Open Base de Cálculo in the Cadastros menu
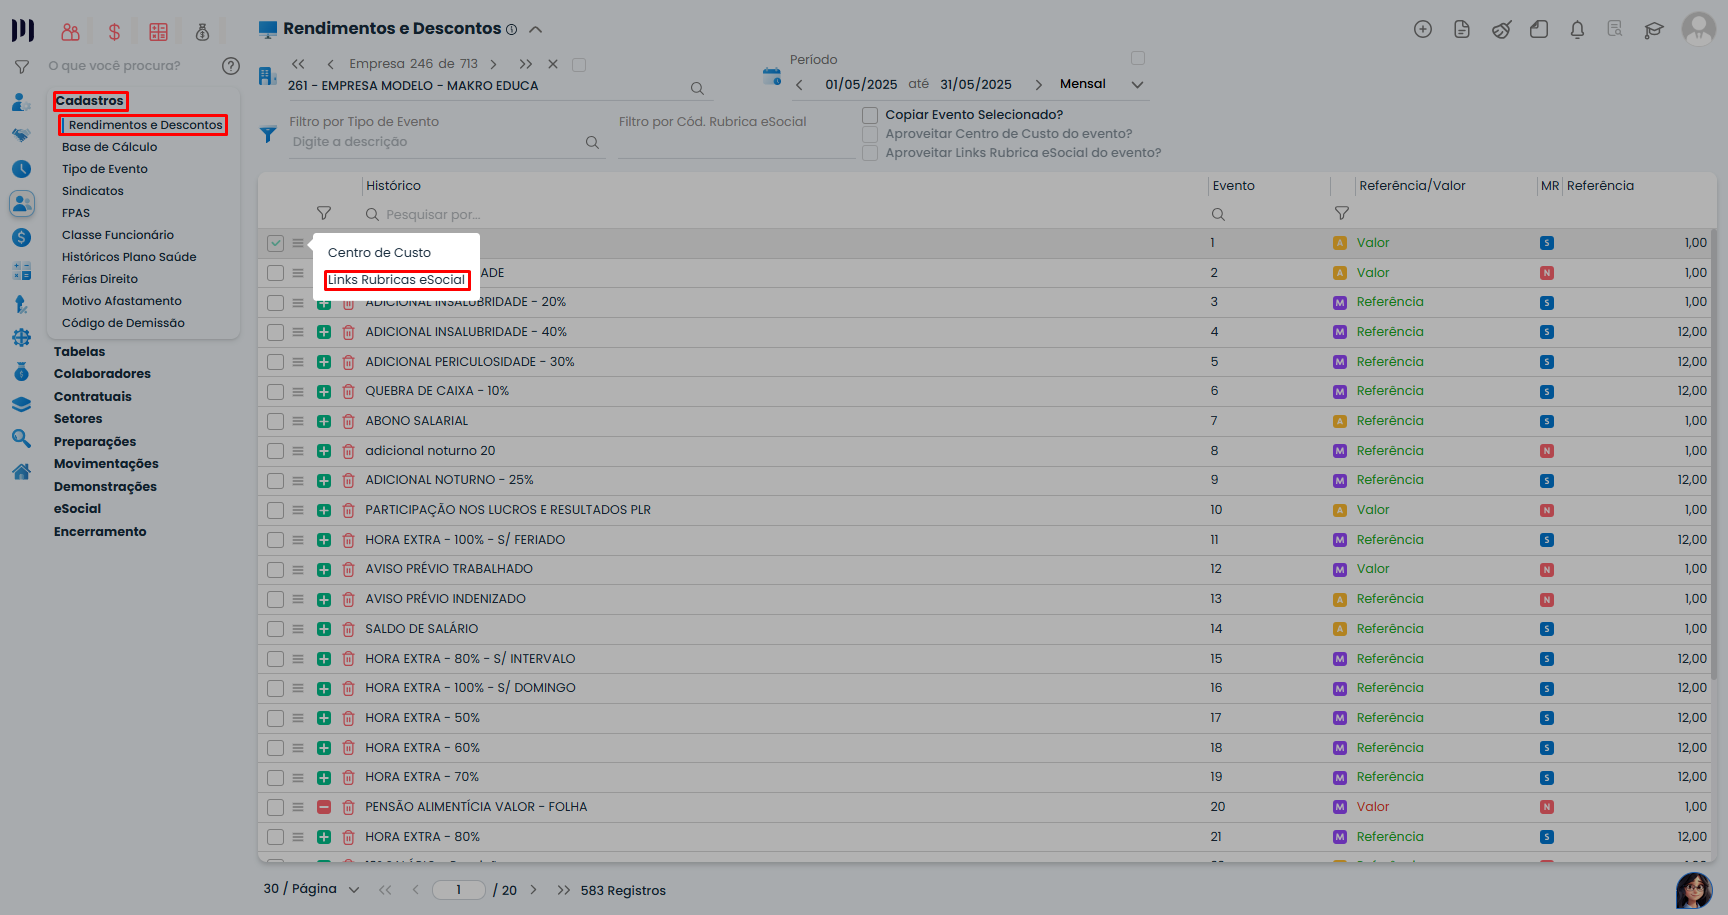The width and height of the screenshot is (1728, 915). [109, 147]
